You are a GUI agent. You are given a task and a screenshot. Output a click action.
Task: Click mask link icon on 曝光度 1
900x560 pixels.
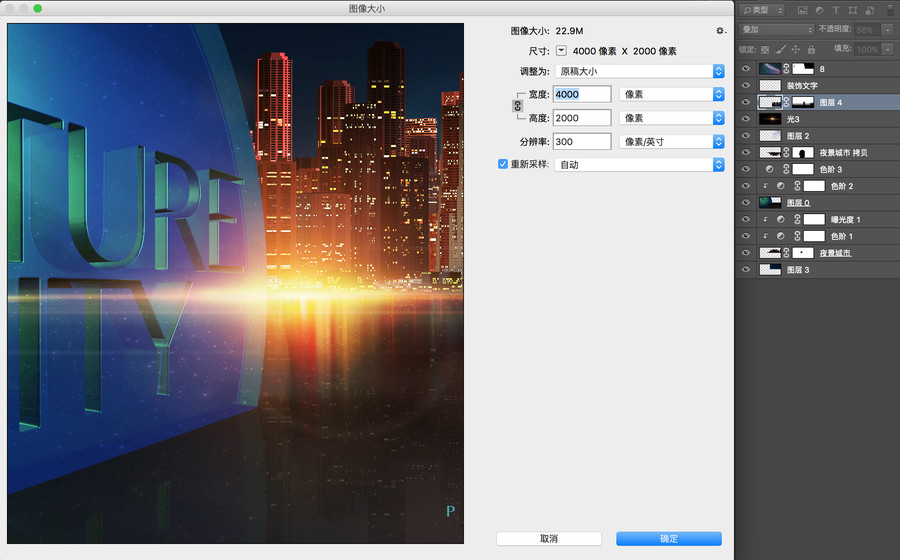pyautogui.click(x=797, y=219)
